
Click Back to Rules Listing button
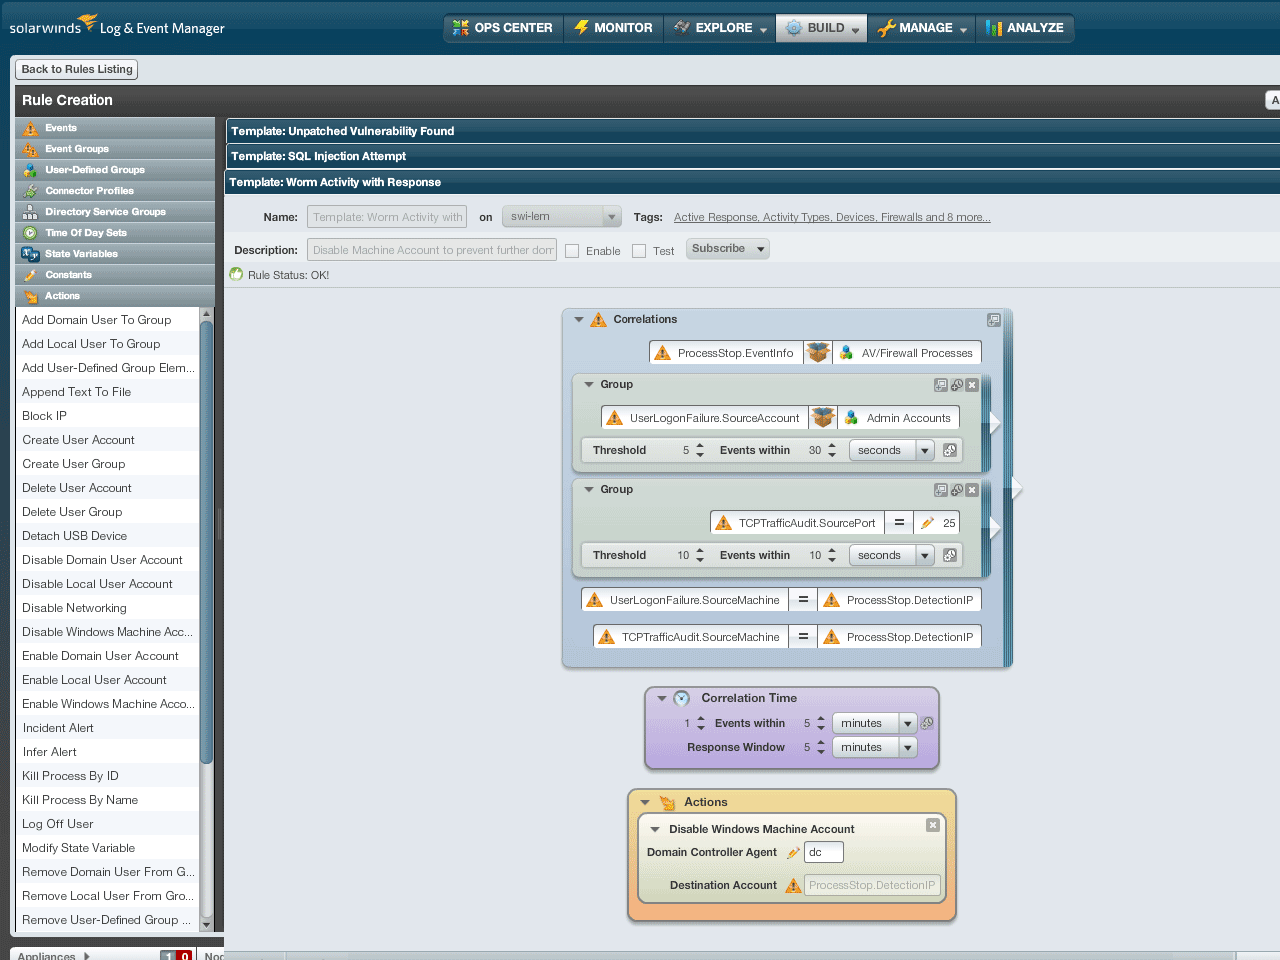[x=77, y=69]
